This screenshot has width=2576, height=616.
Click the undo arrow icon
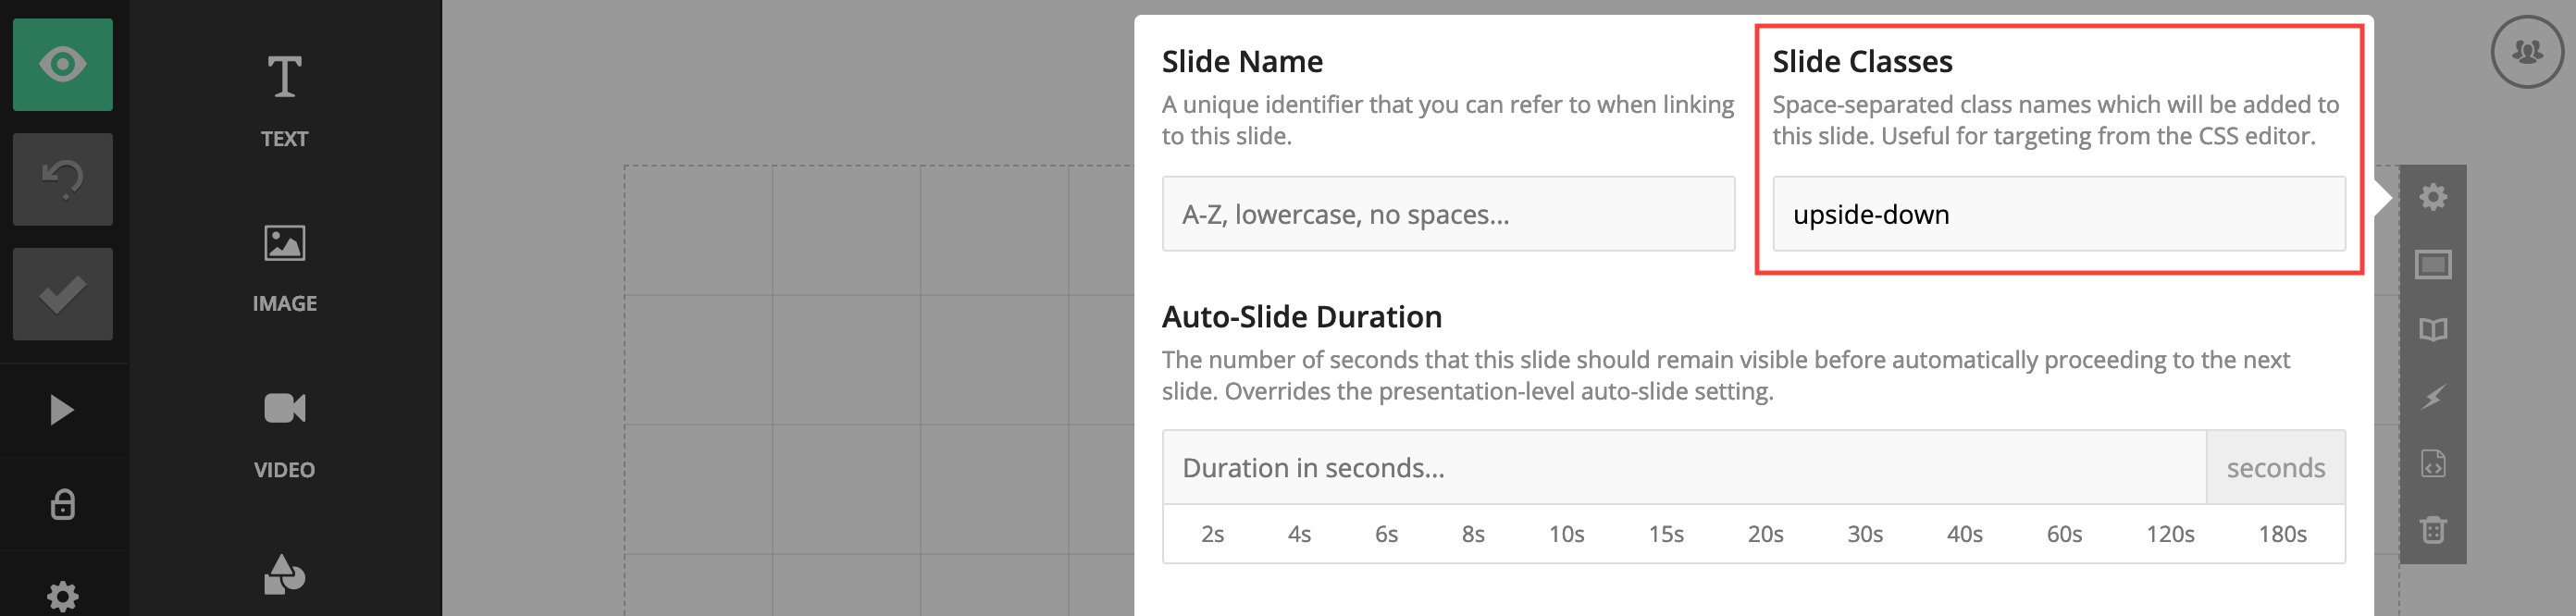click(62, 179)
